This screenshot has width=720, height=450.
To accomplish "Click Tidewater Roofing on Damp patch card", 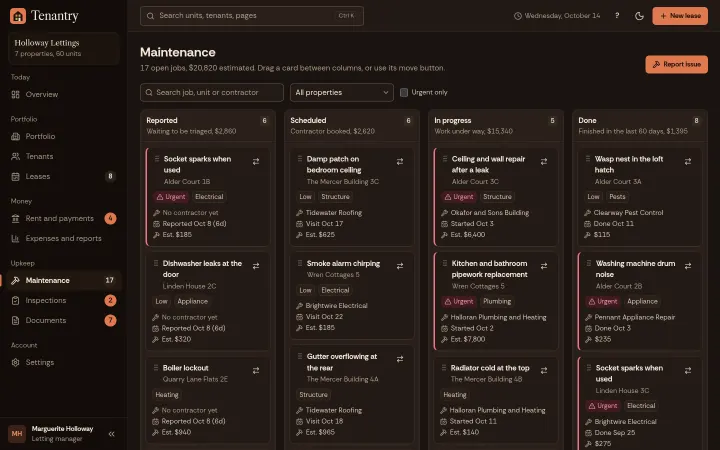I will tap(334, 213).
